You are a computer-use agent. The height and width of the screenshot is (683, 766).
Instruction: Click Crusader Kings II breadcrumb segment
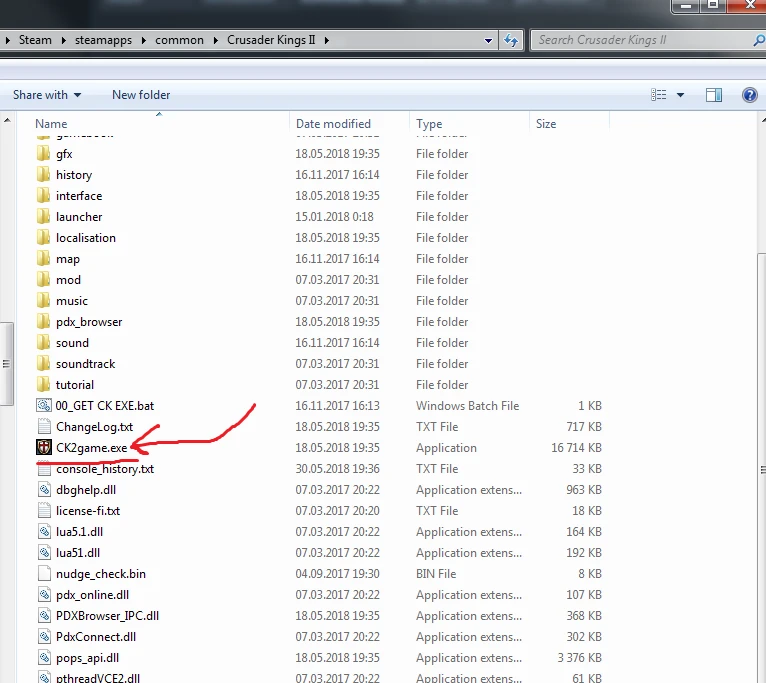(x=271, y=40)
